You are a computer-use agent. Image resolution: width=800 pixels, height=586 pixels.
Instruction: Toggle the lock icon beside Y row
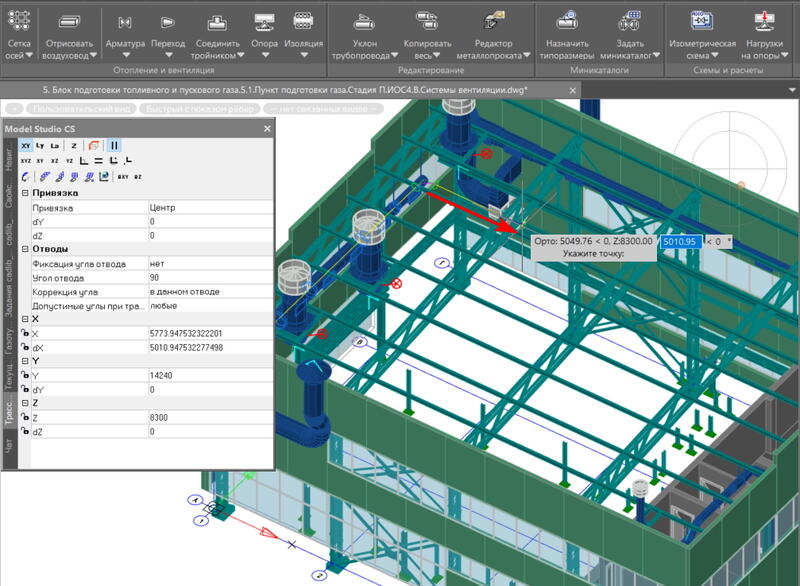click(x=24, y=375)
